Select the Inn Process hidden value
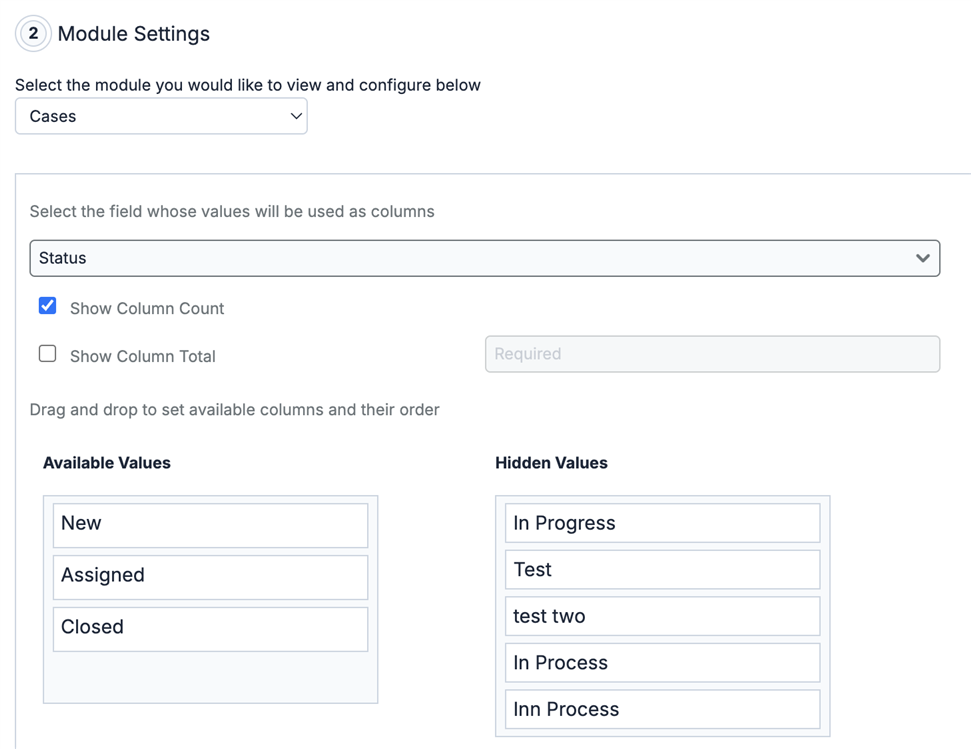 pyautogui.click(x=662, y=710)
